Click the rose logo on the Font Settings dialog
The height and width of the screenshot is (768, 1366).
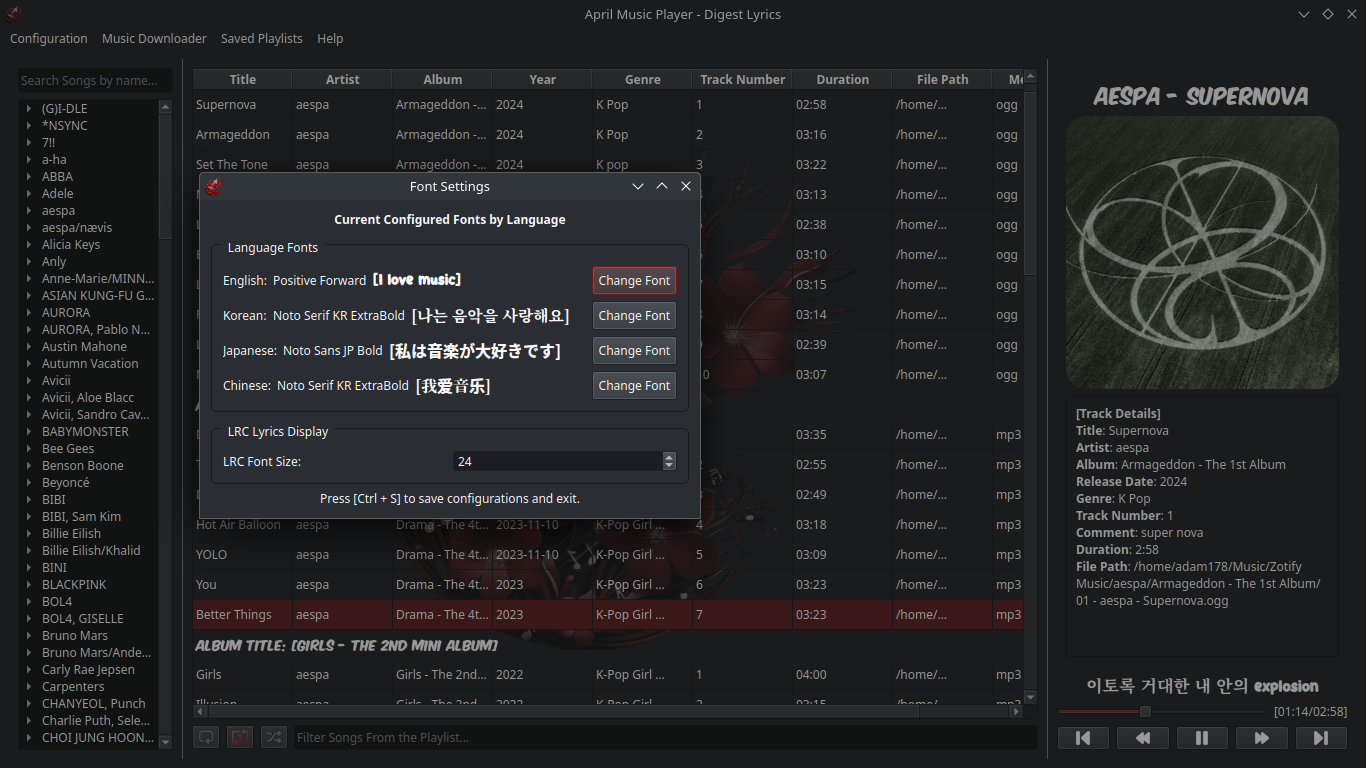tap(212, 186)
